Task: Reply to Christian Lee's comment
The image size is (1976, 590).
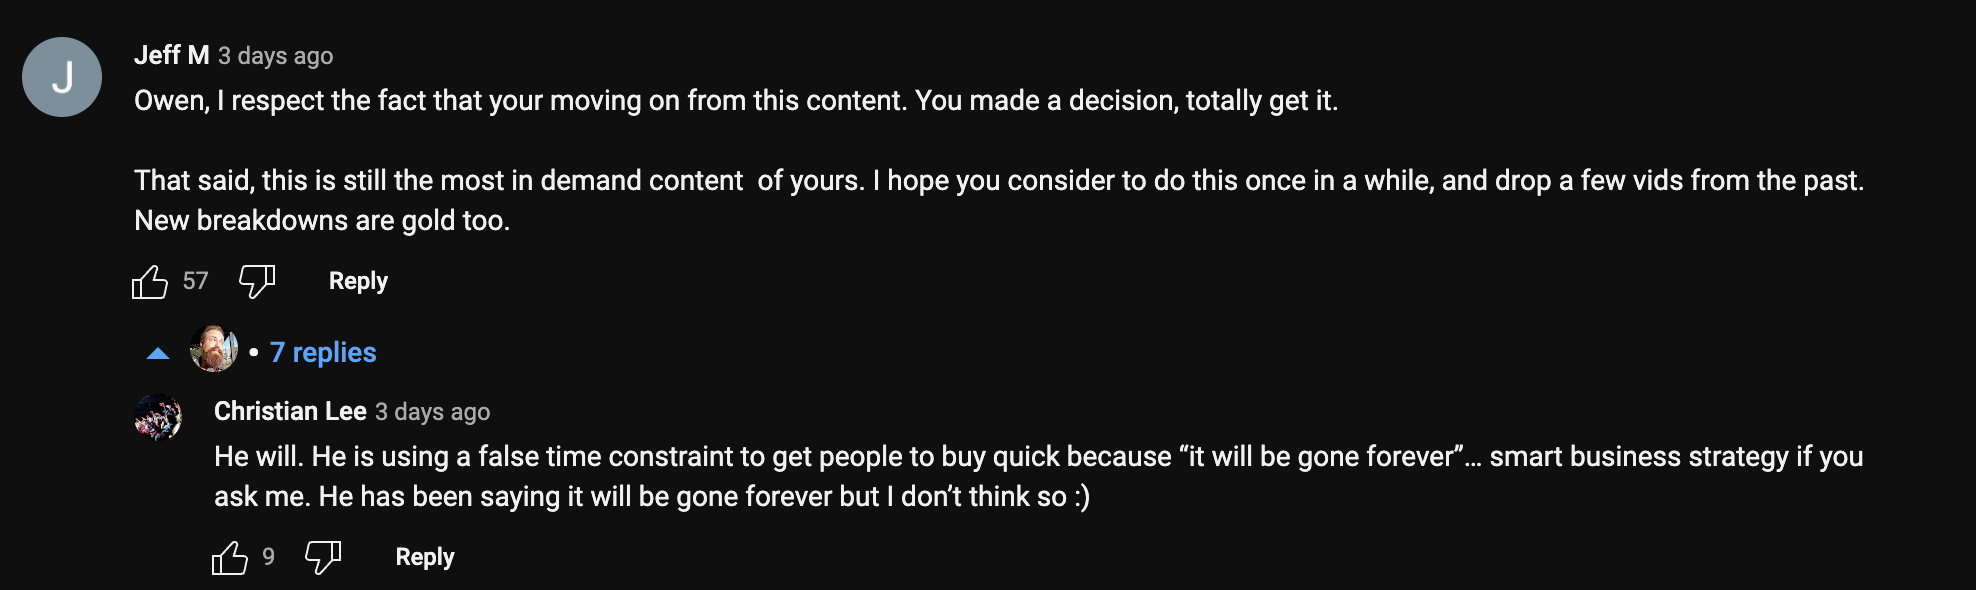Action: pyautogui.click(x=425, y=557)
